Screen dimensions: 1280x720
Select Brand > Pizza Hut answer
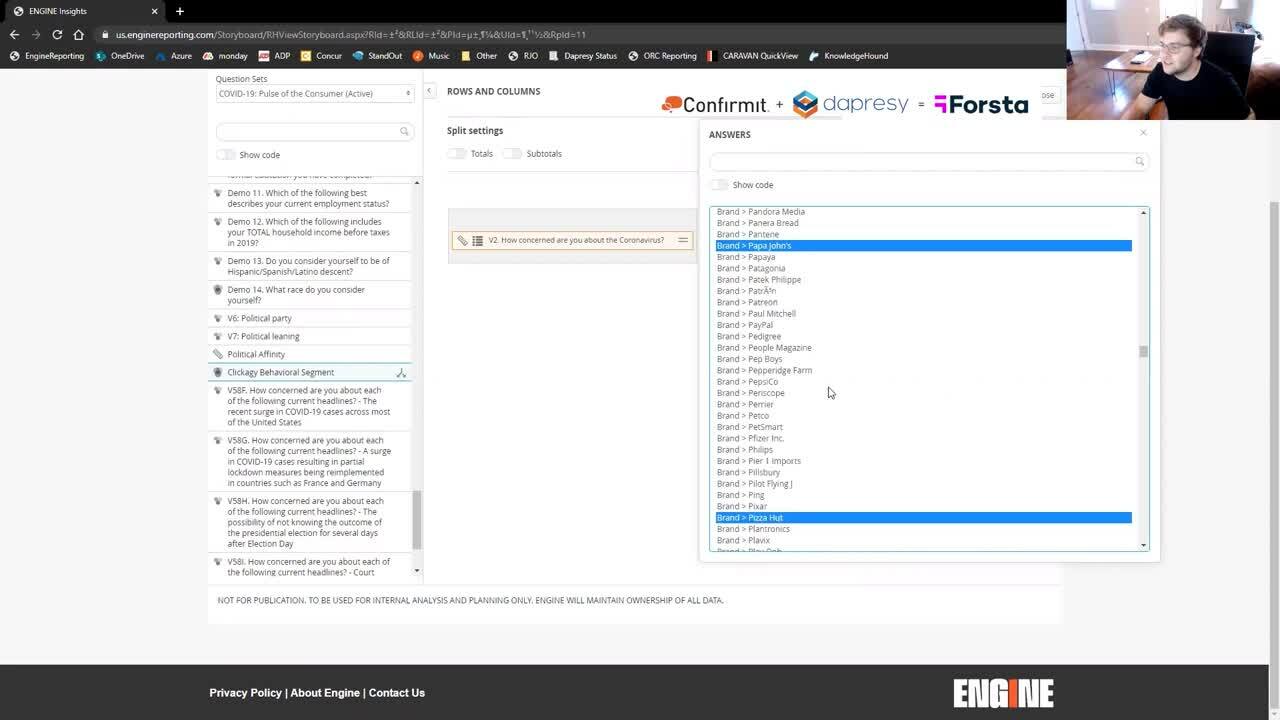(x=924, y=517)
